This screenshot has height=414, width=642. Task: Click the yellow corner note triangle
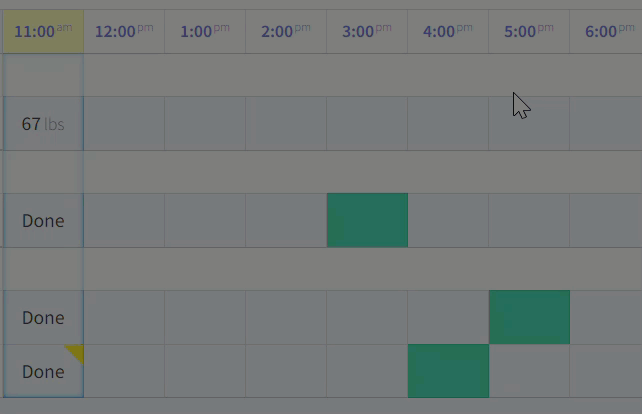(x=76, y=351)
